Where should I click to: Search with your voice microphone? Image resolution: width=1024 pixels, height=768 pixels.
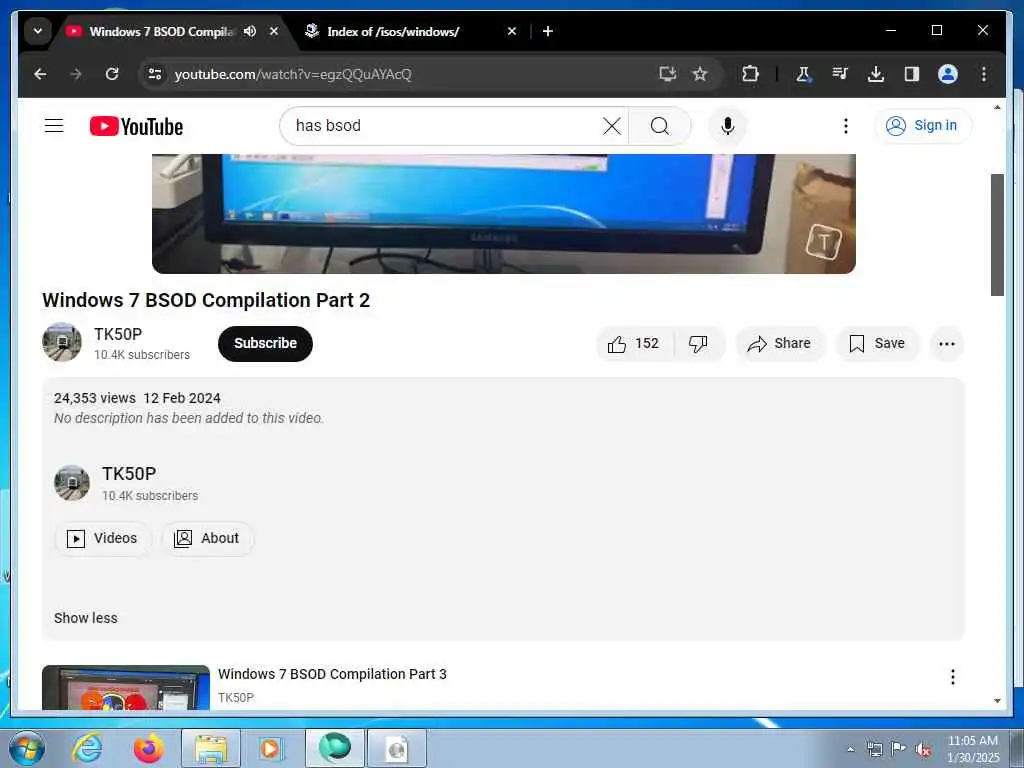(728, 125)
